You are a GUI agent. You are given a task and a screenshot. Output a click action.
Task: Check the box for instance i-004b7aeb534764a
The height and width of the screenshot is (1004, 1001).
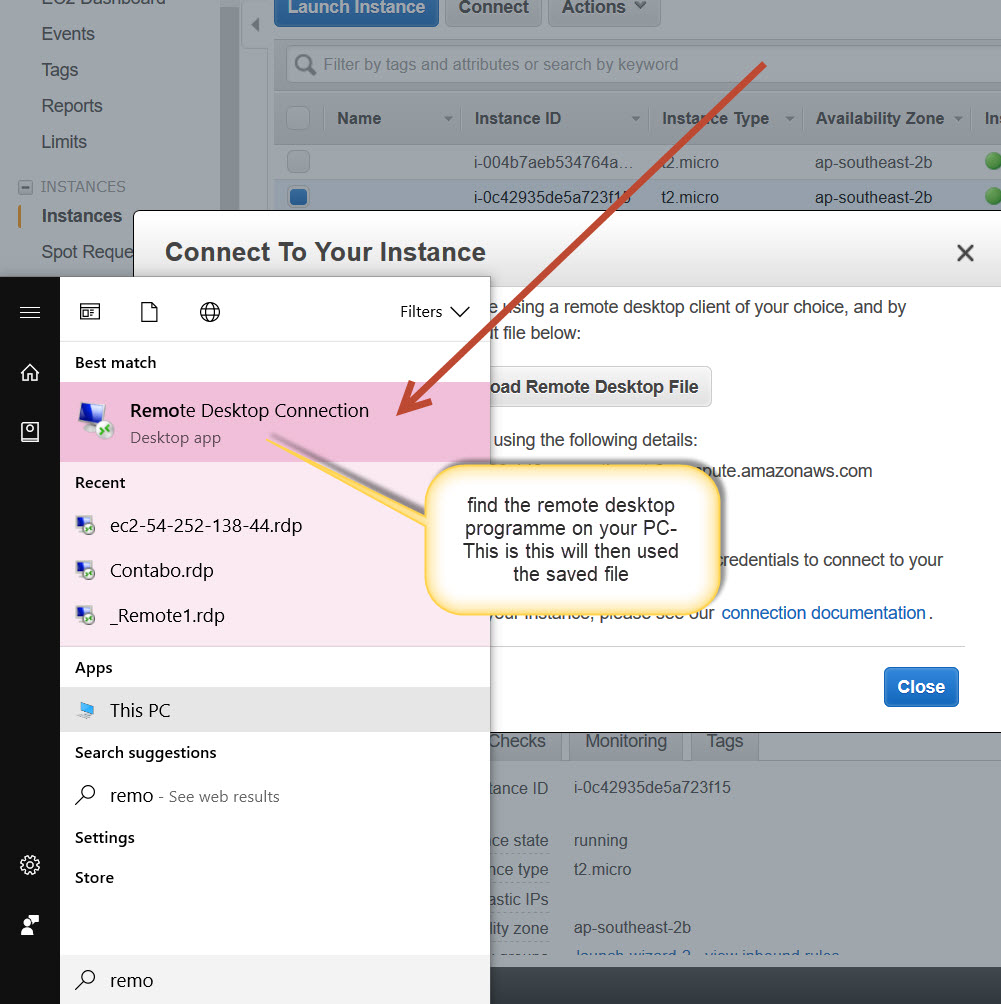point(298,161)
